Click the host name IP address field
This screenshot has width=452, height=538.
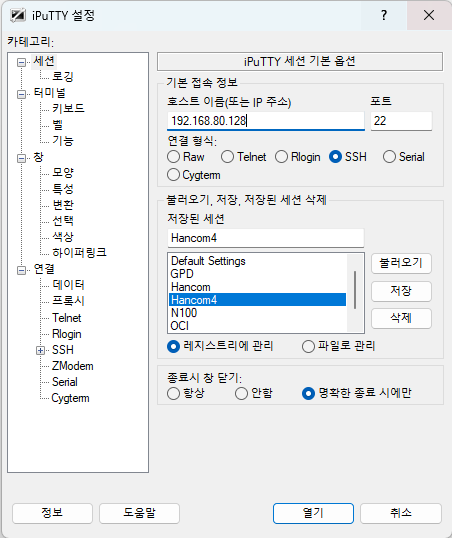point(266,121)
